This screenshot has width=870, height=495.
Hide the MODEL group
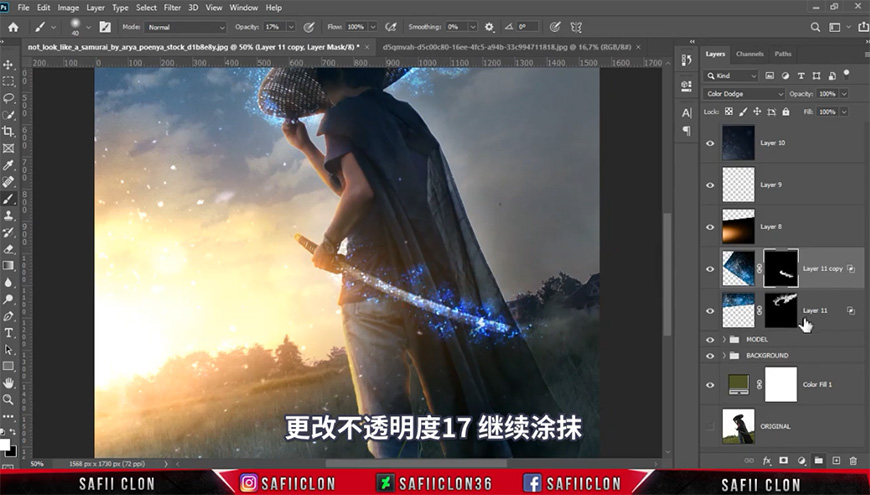(710, 340)
